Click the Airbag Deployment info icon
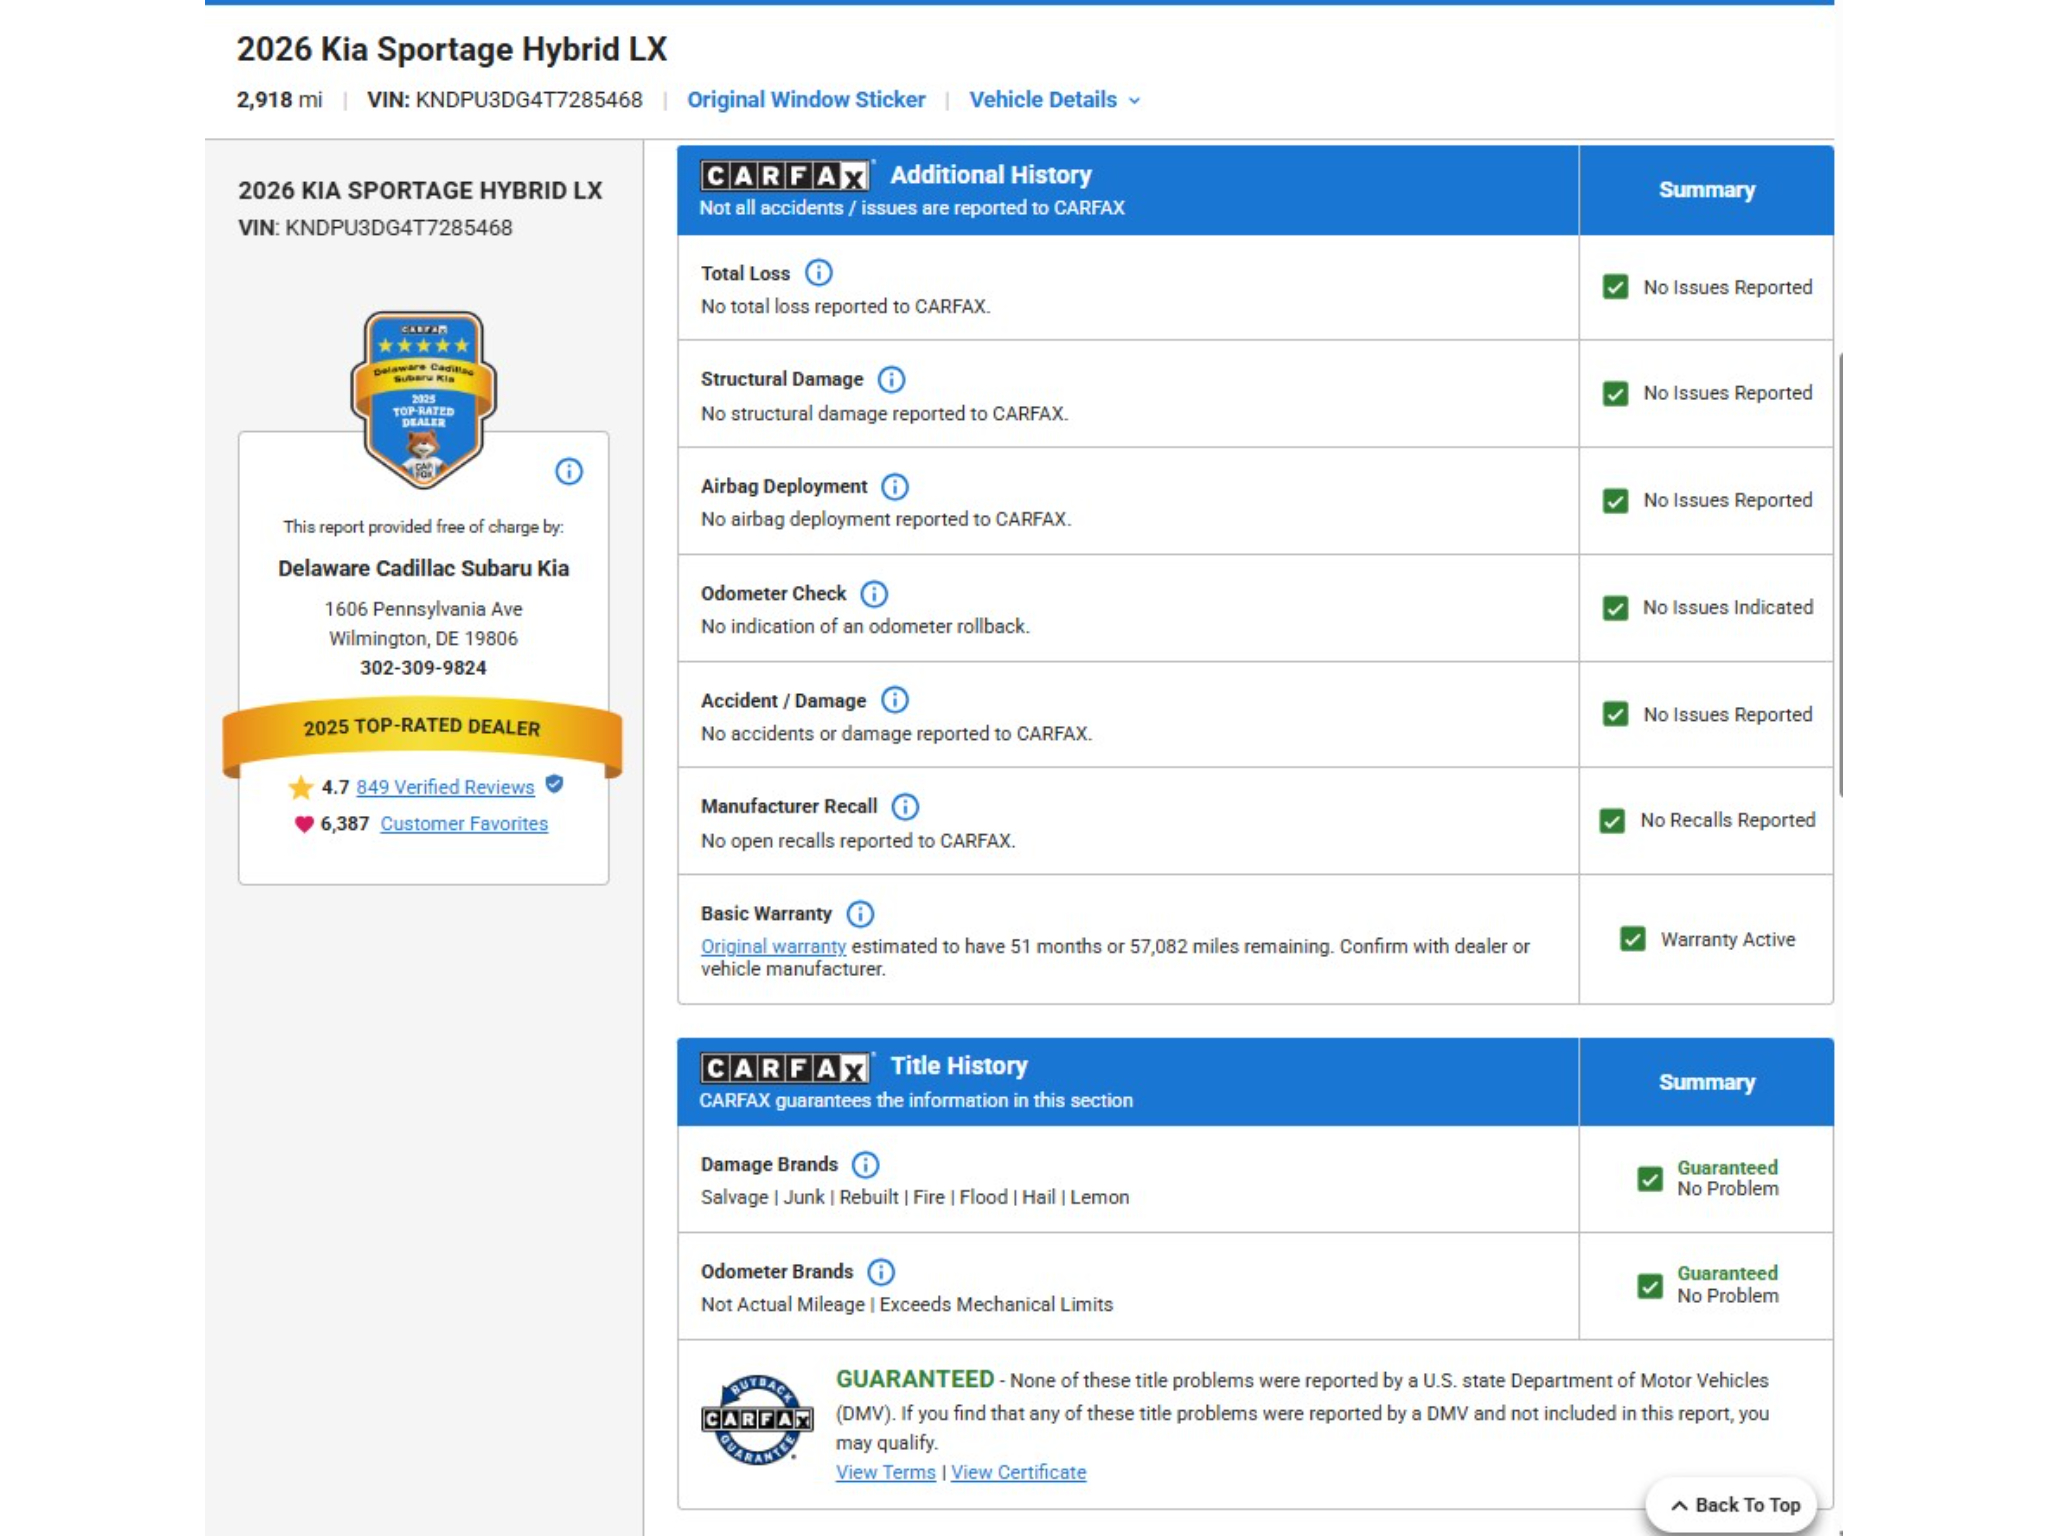The height and width of the screenshot is (1536, 2048). tap(894, 487)
